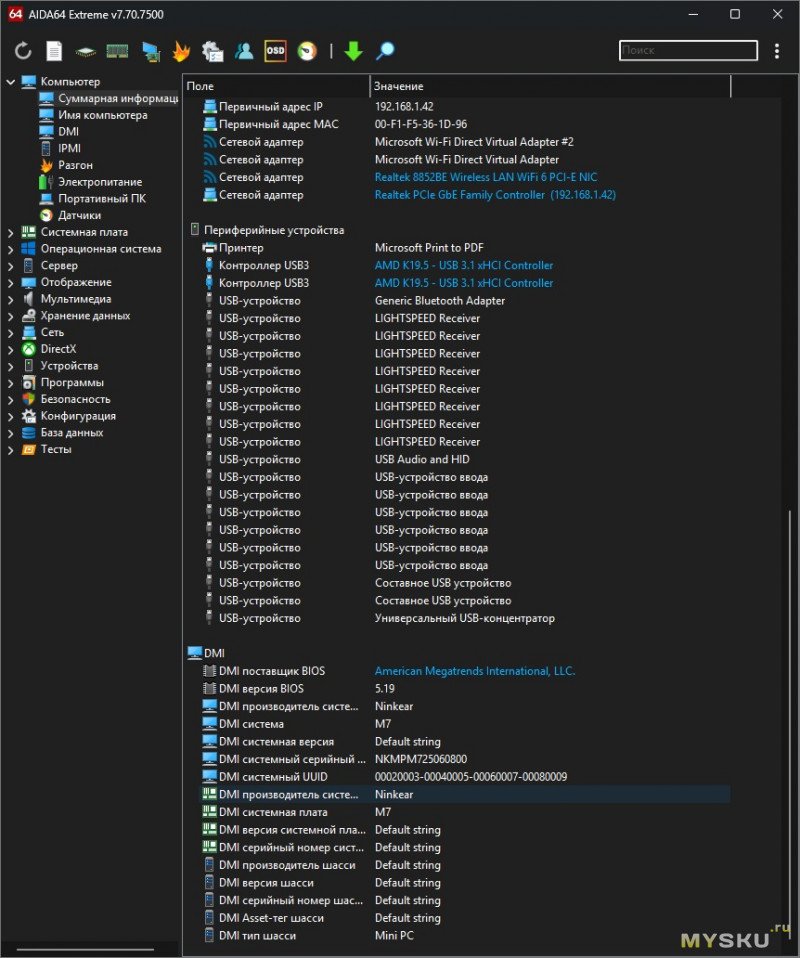Click the round gauge sensor toolbar icon
800x958 pixels.
(307, 51)
